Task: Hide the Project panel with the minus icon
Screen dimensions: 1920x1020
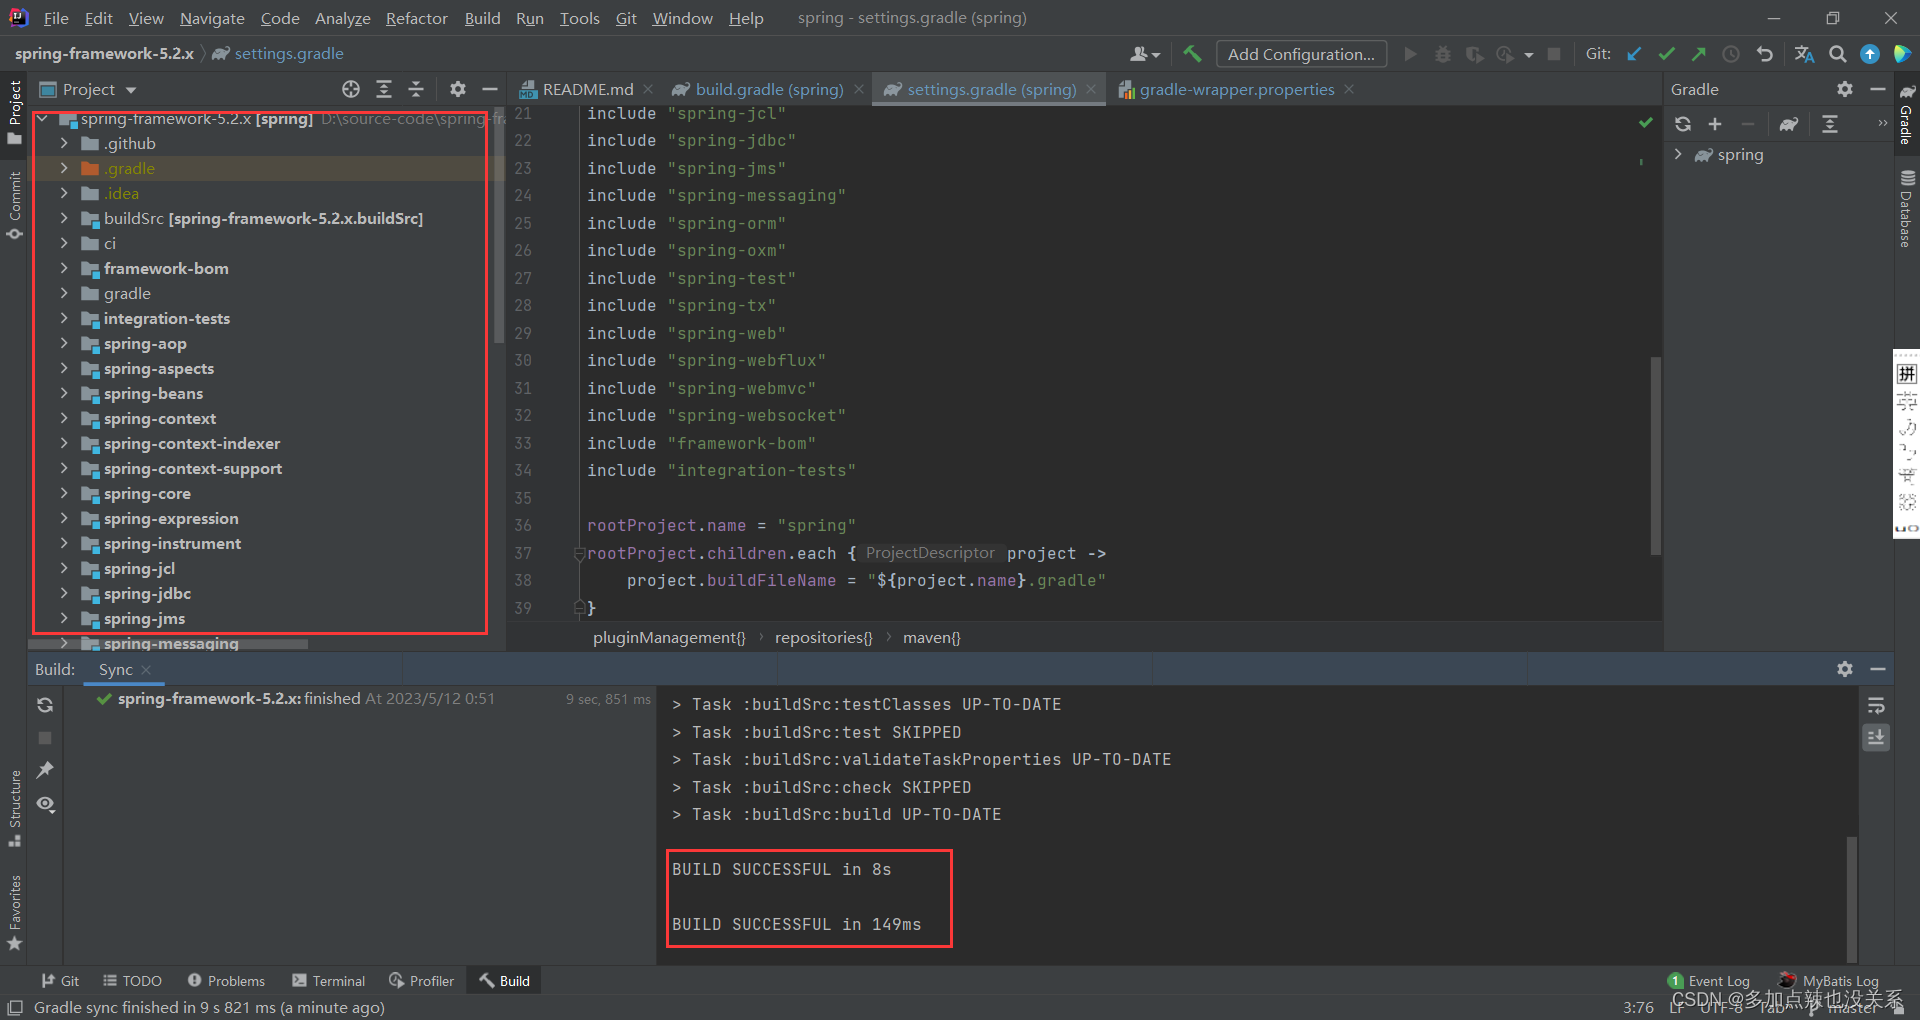Action: pos(489,89)
